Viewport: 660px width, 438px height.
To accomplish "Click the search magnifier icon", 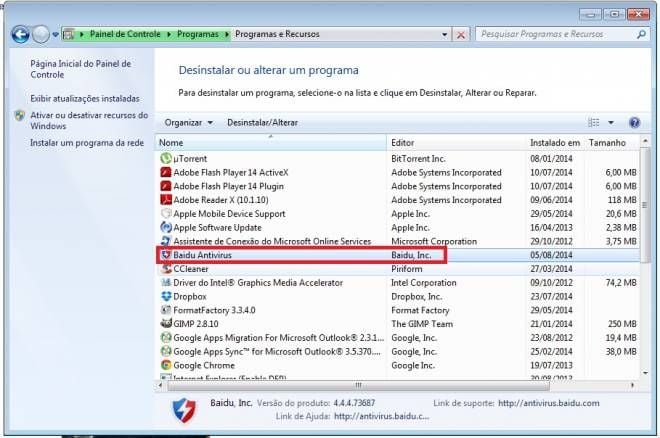I will pos(641,34).
